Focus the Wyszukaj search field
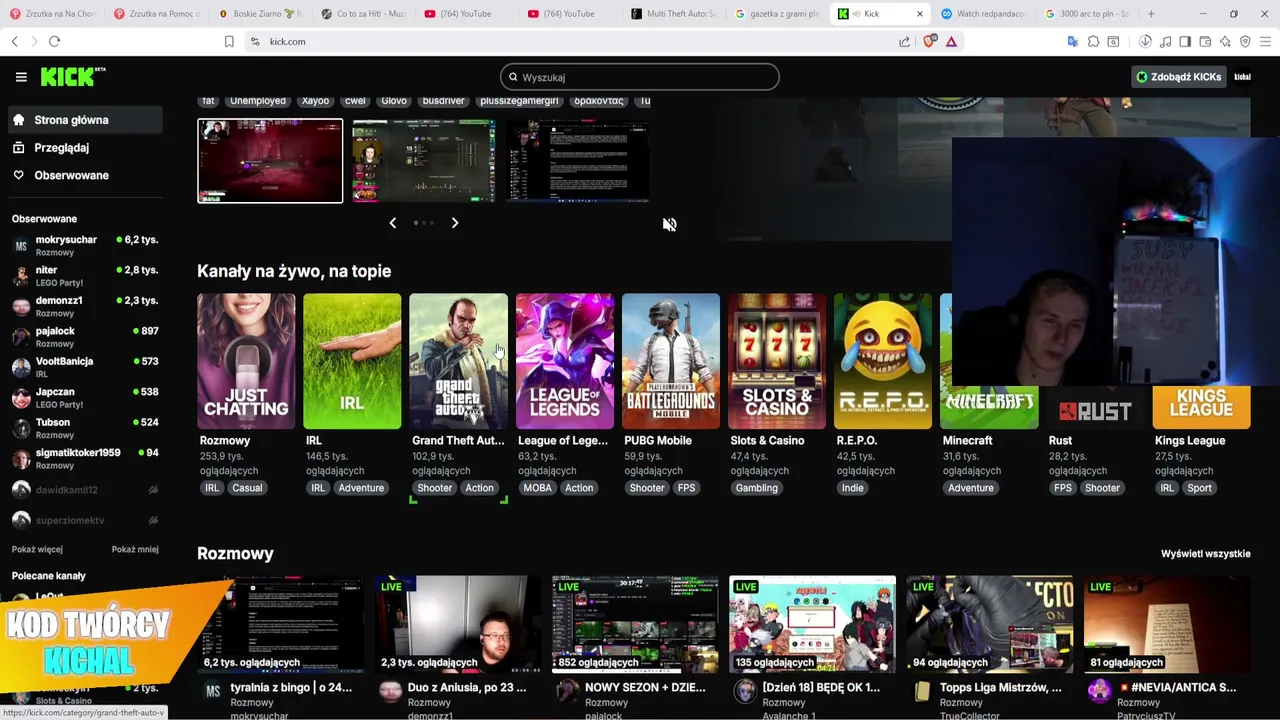 pos(640,77)
